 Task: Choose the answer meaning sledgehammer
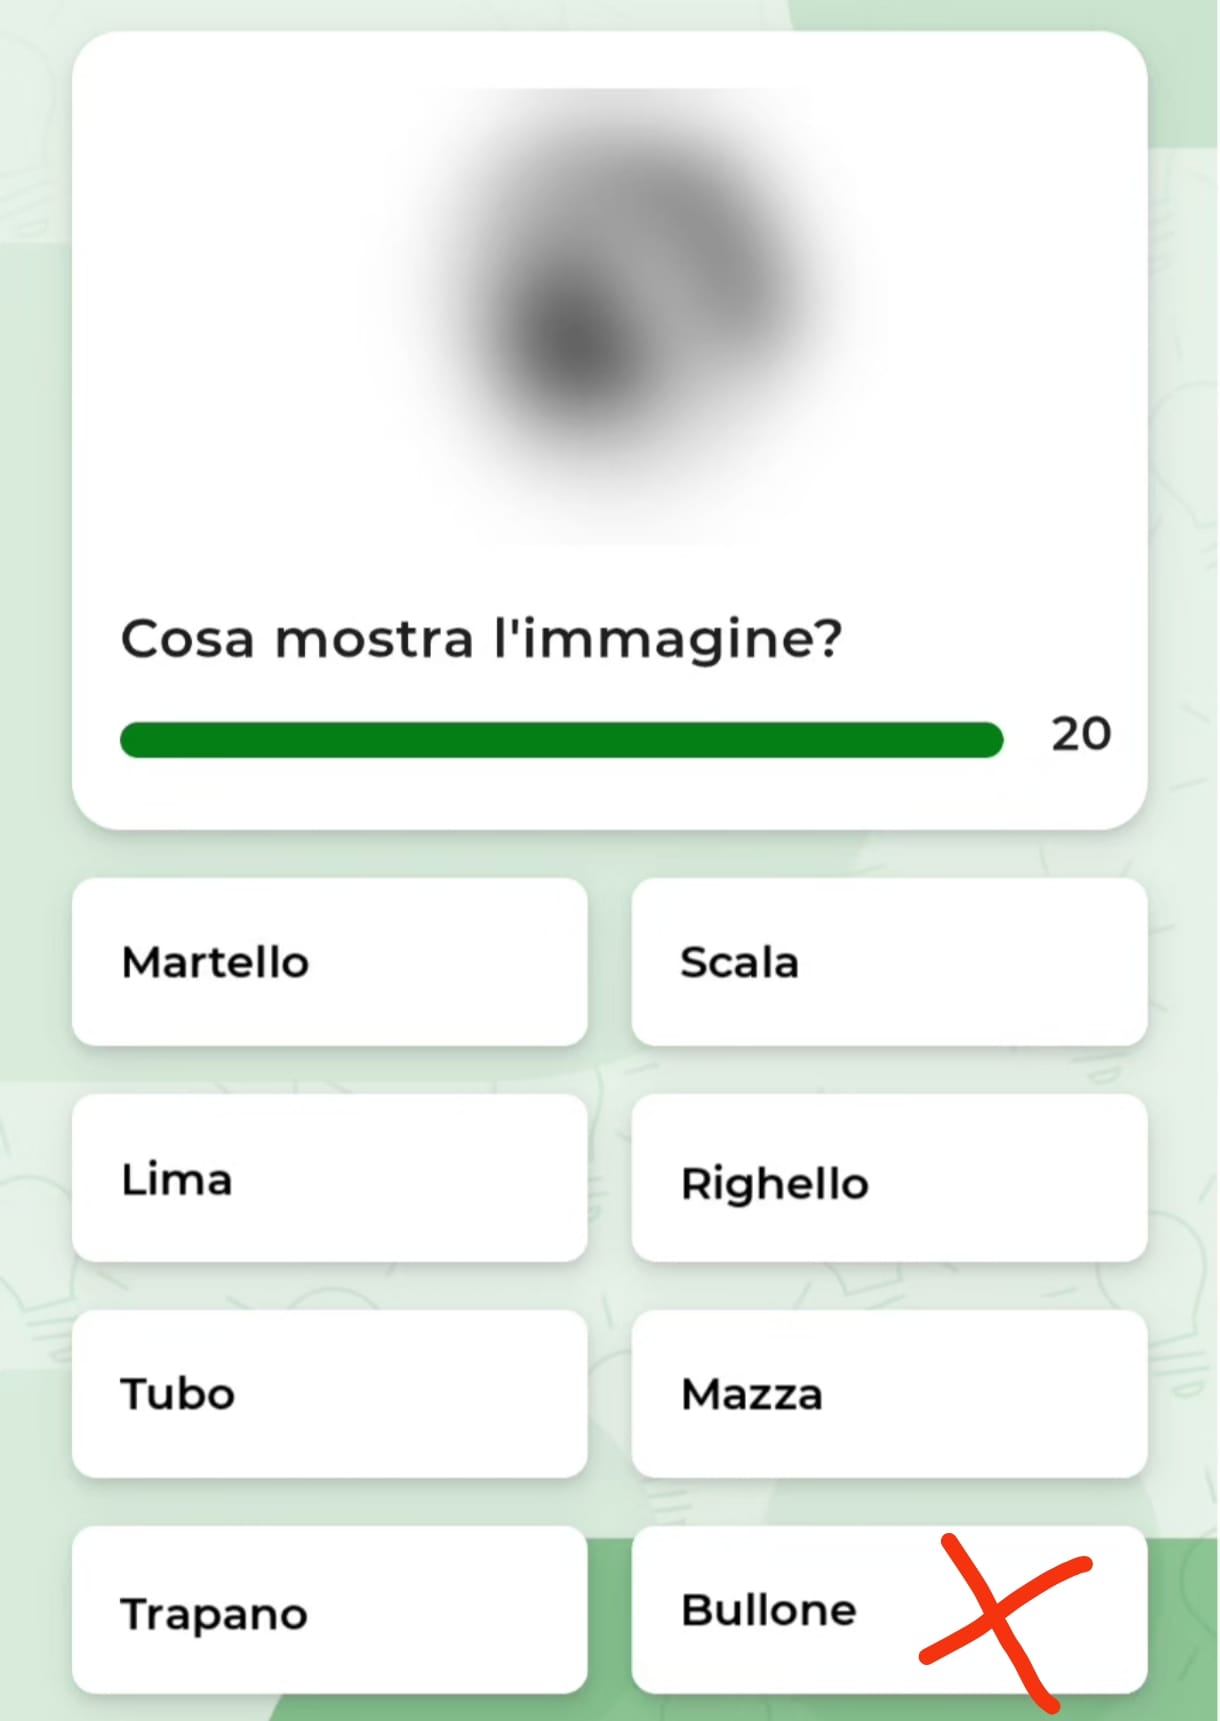(x=889, y=1394)
